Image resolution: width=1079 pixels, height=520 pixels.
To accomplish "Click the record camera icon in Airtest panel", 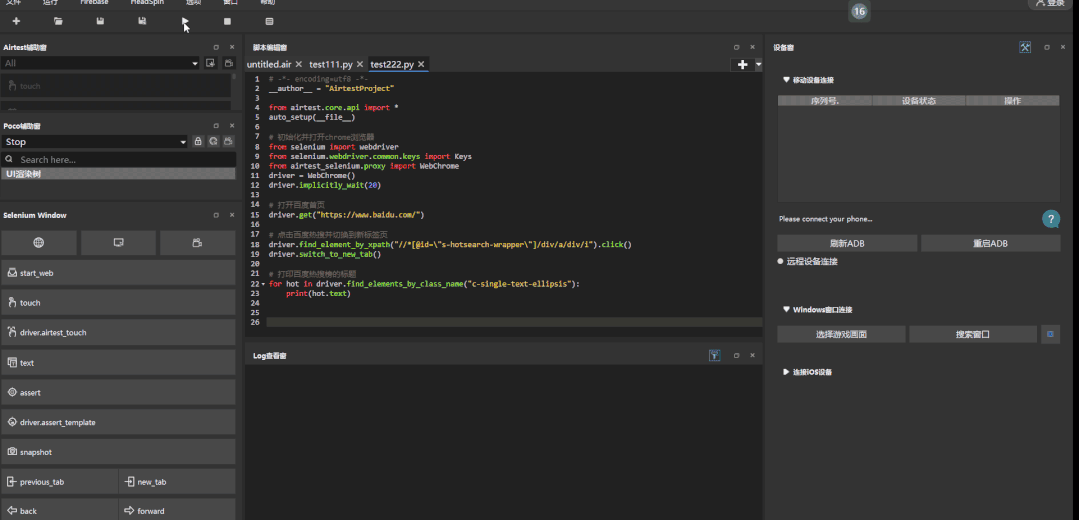I will point(228,63).
